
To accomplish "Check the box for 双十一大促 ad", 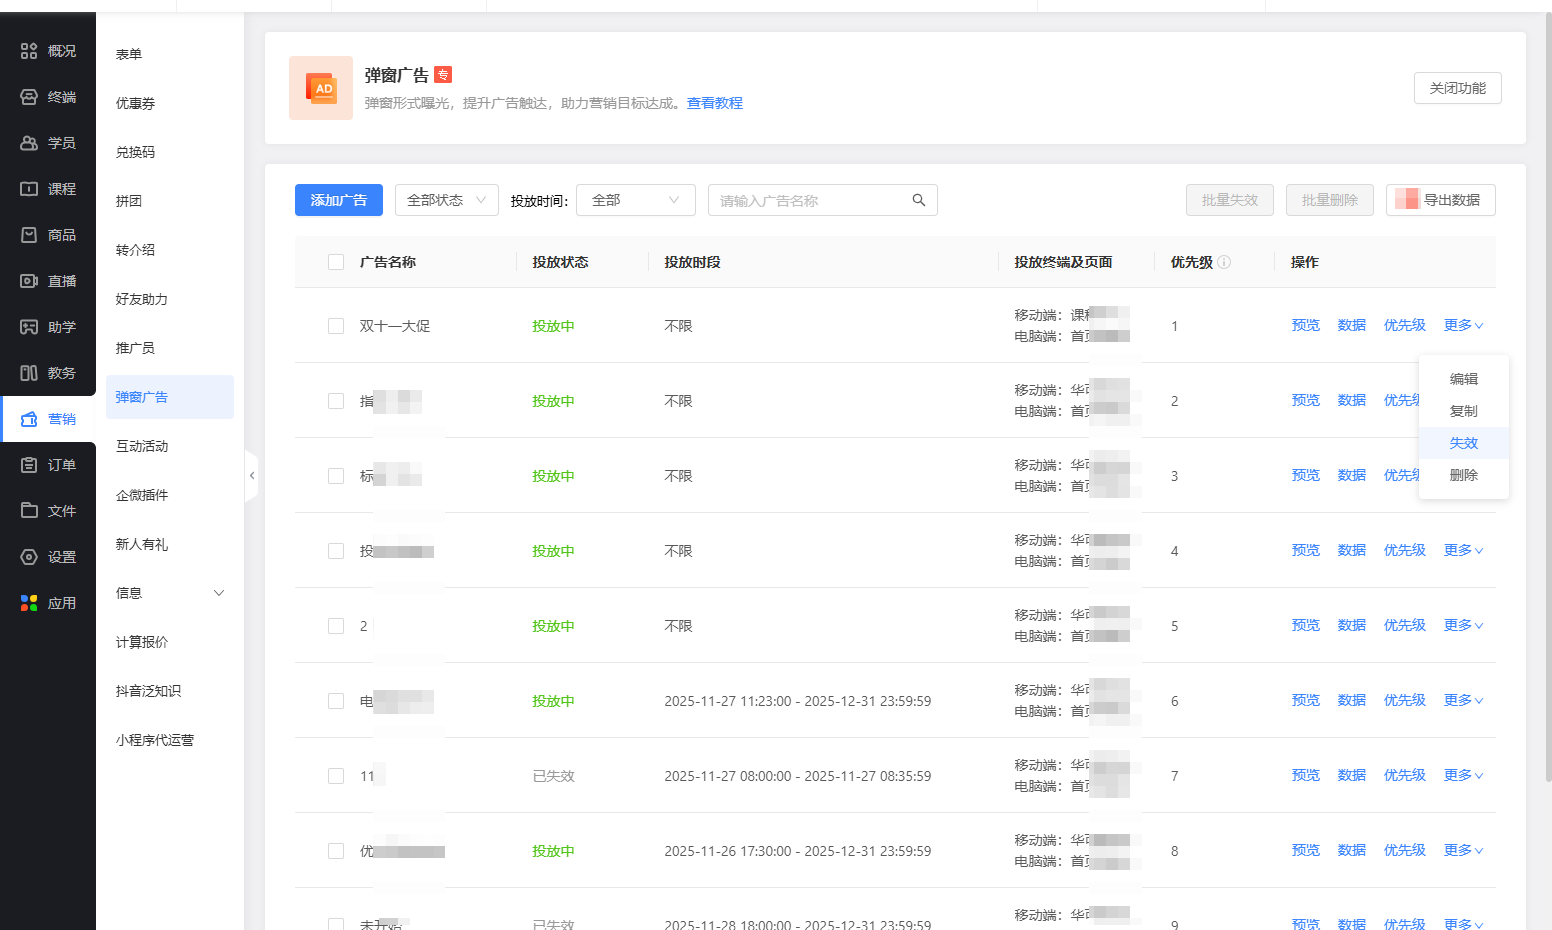I will [x=336, y=326].
